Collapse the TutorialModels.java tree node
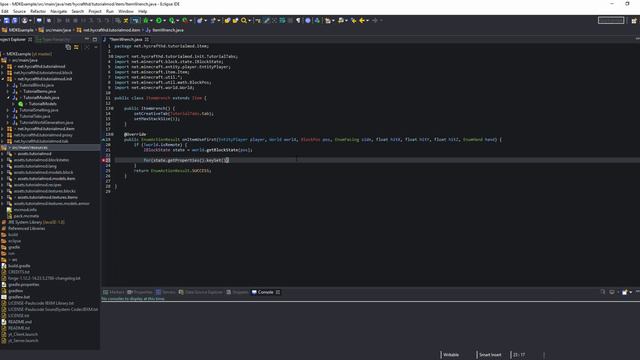 (x=8, y=98)
